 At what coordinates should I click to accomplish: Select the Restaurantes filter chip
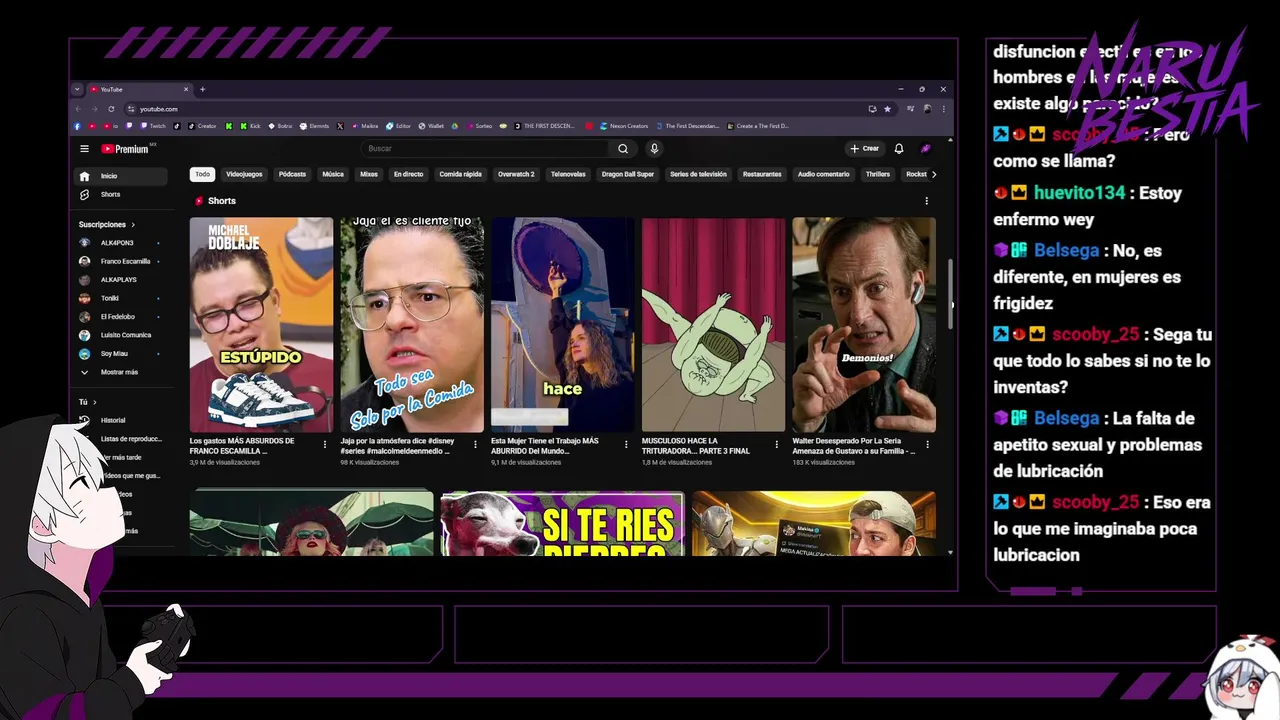coord(762,174)
